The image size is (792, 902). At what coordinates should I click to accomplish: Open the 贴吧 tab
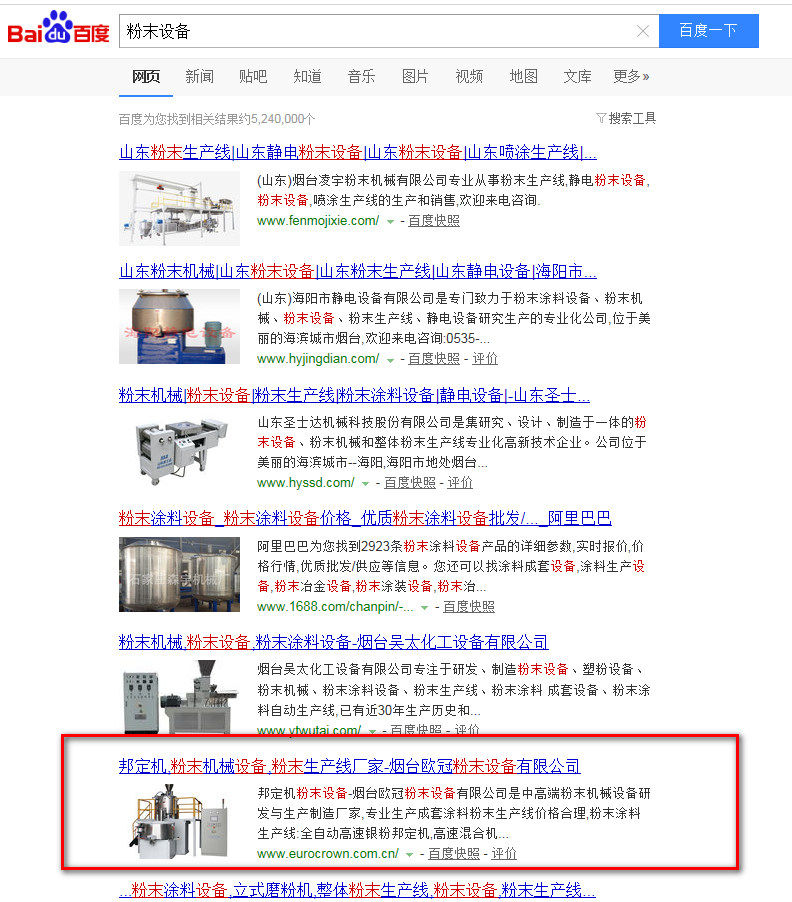[x=253, y=77]
